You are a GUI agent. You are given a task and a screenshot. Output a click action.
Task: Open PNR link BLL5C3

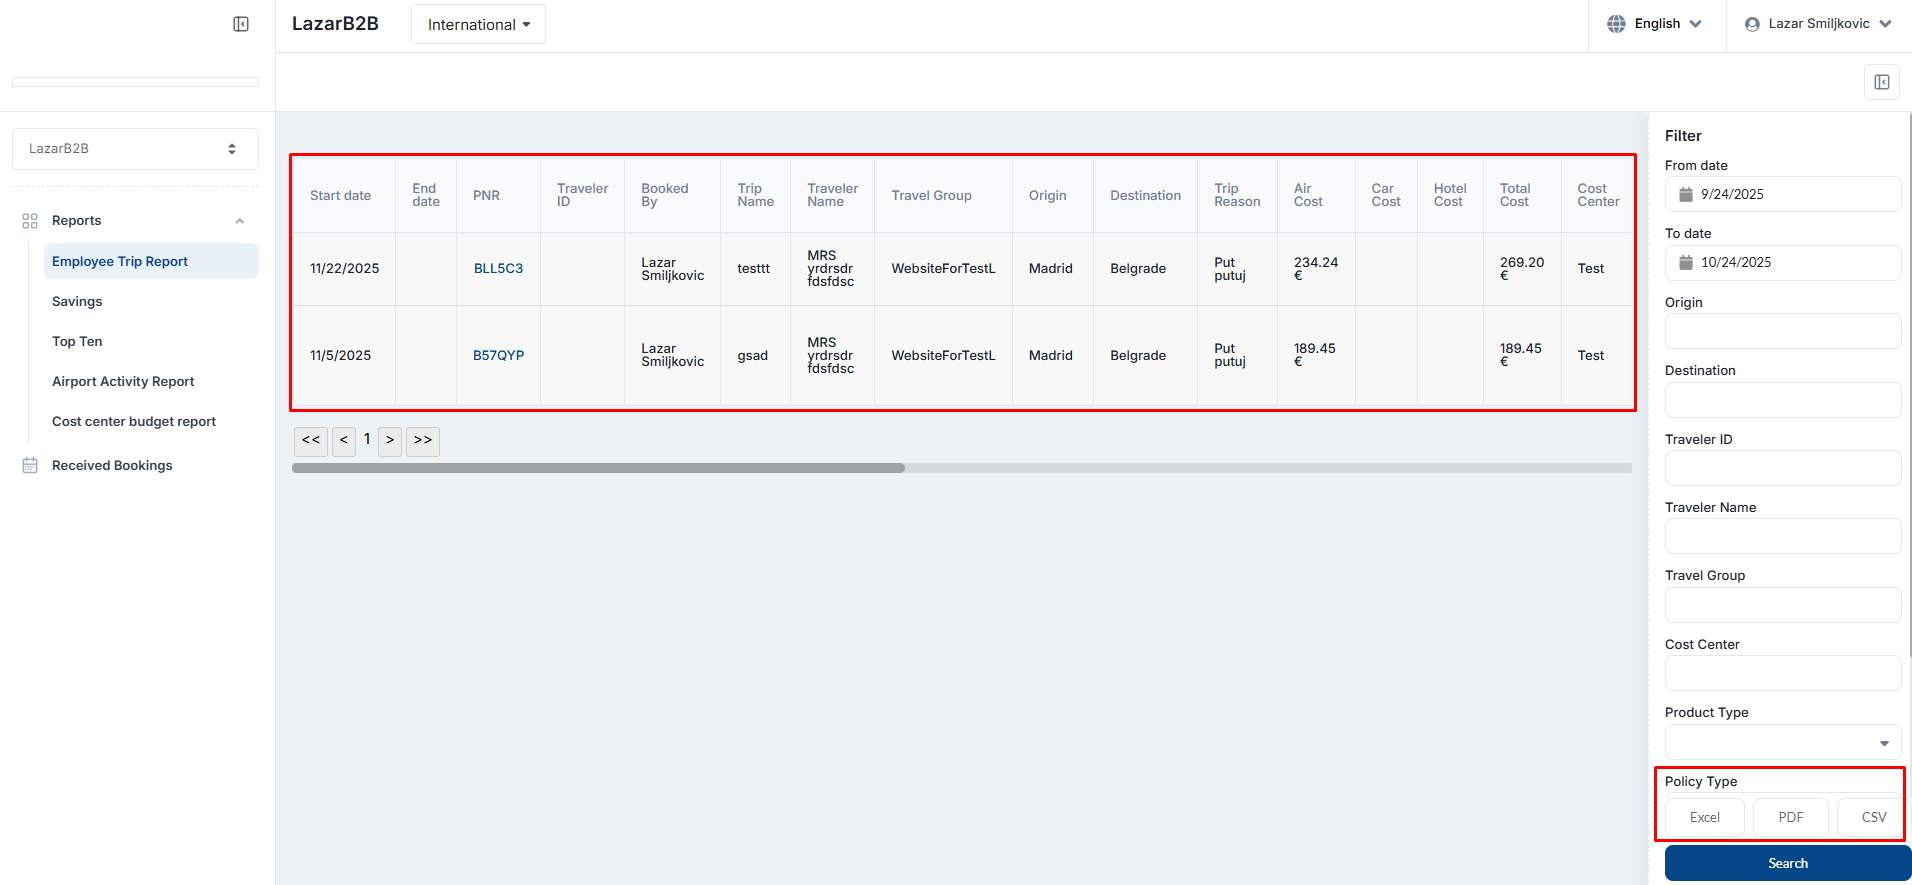[498, 268]
